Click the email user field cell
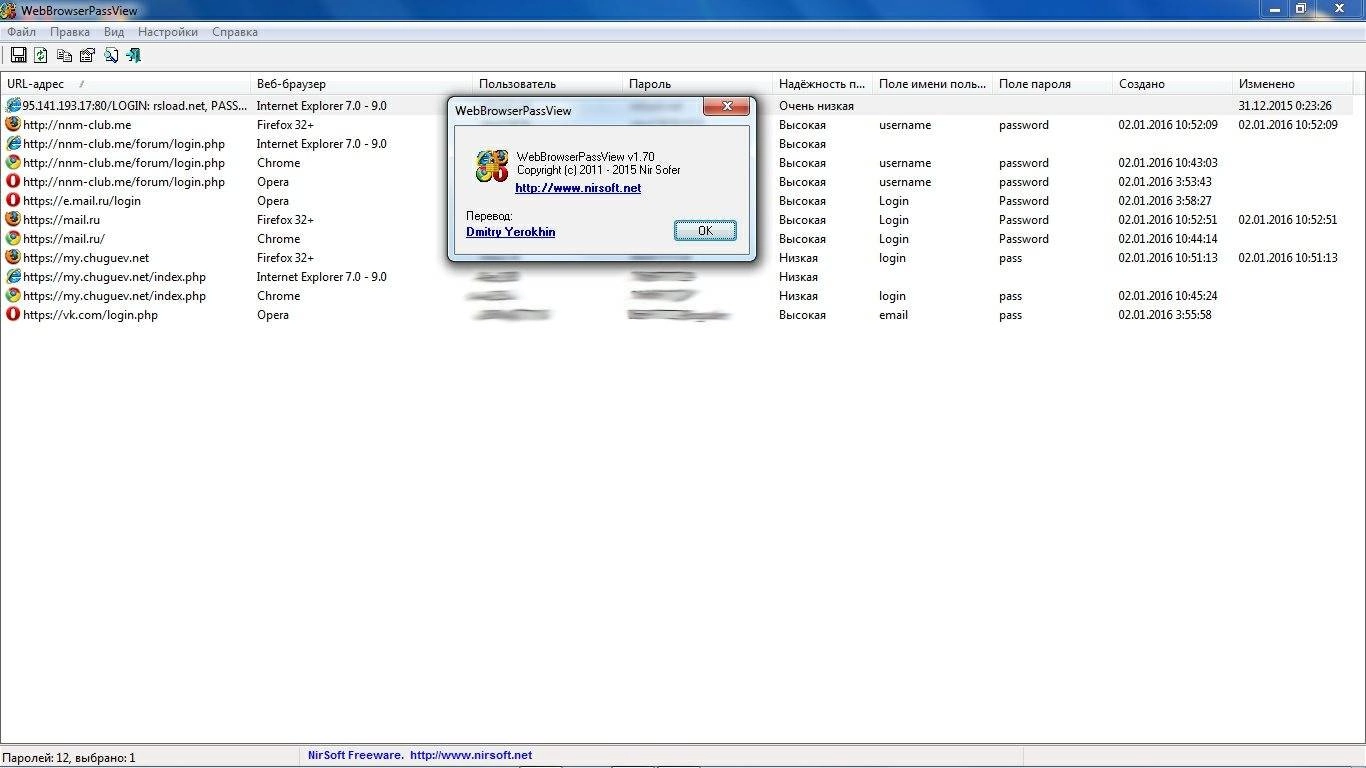 [894, 315]
